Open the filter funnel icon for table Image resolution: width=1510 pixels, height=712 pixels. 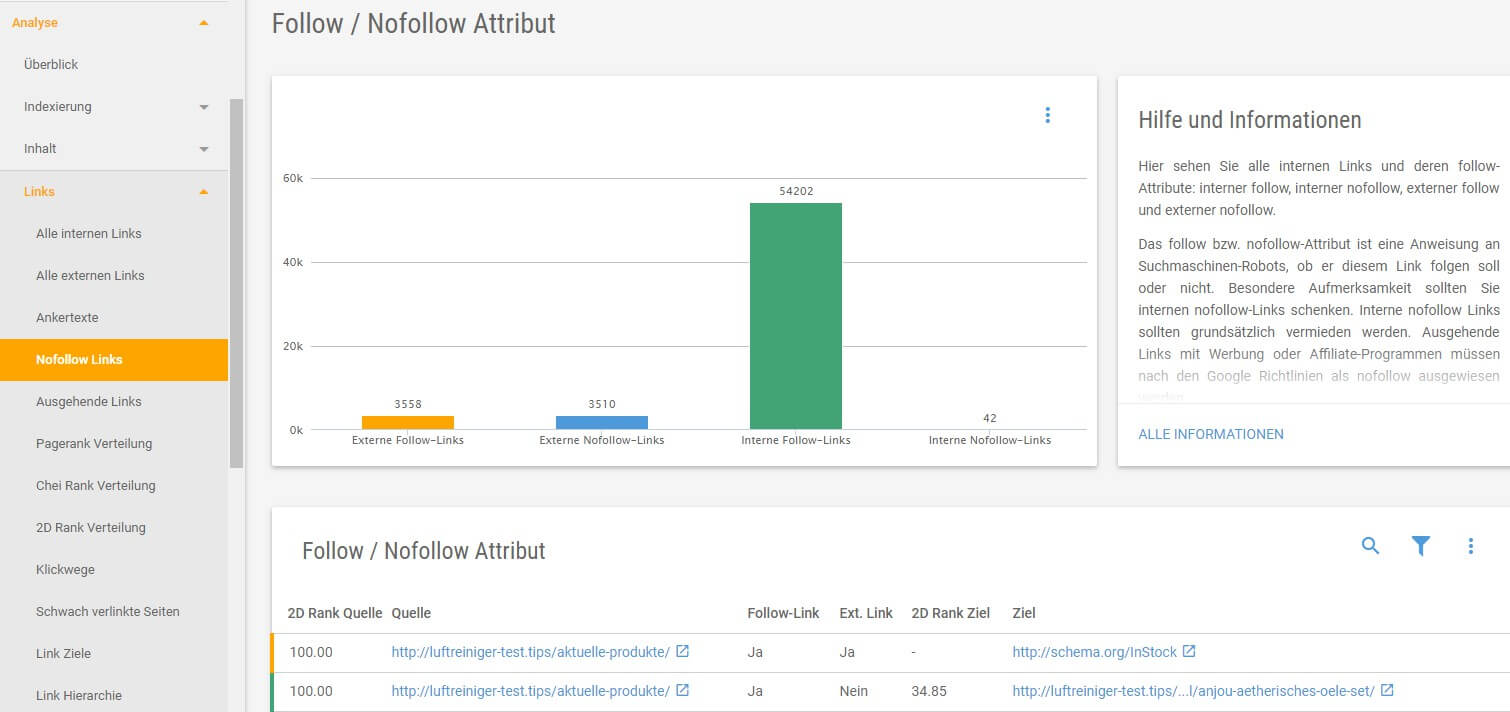tap(1420, 546)
